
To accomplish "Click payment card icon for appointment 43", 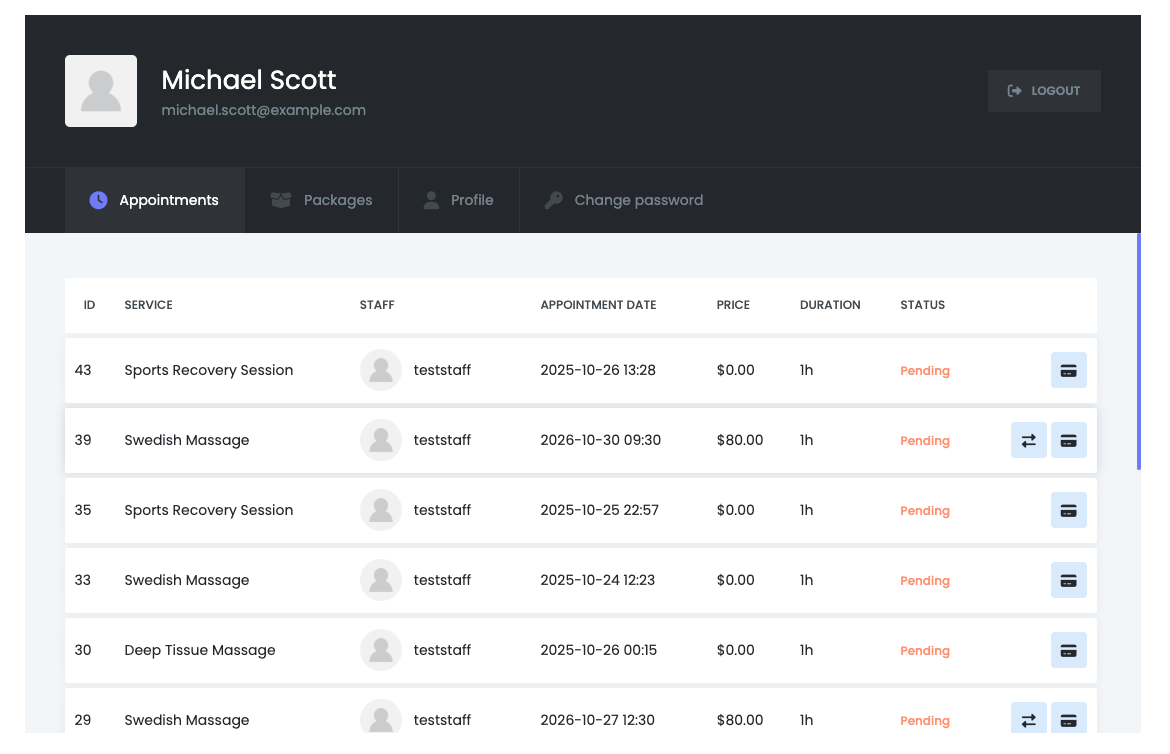I will tap(1068, 370).
